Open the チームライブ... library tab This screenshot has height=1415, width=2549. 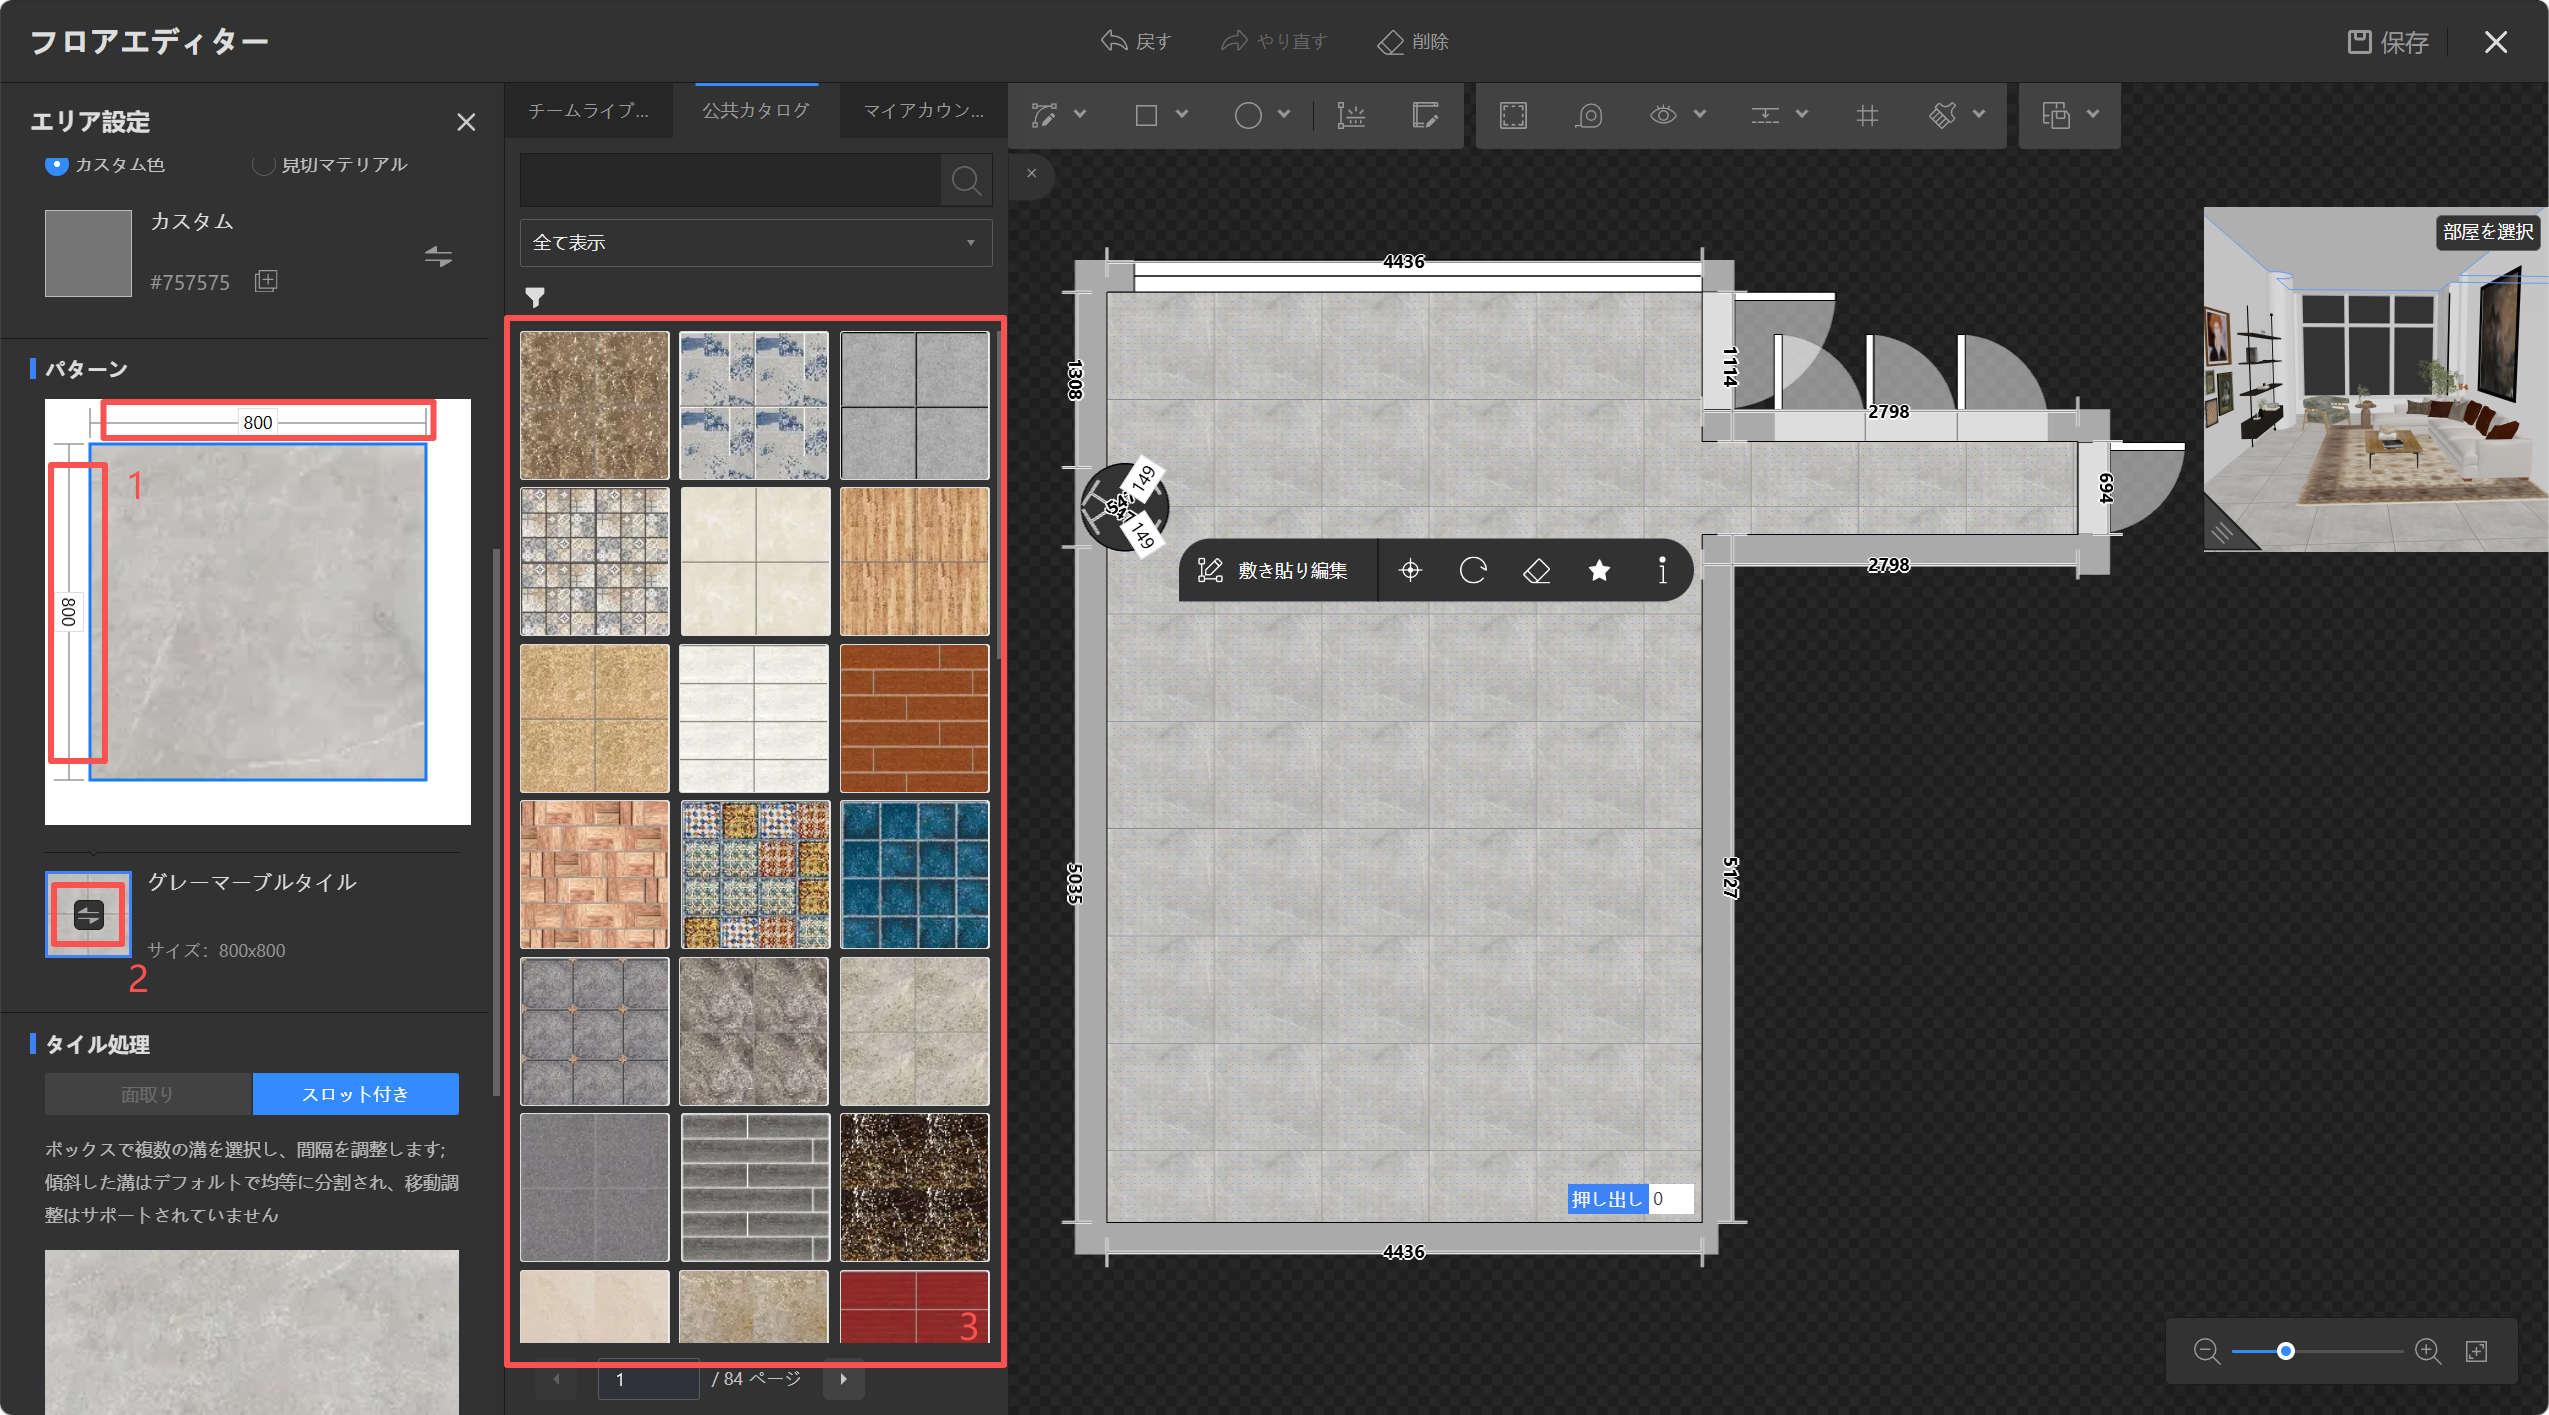[x=588, y=111]
